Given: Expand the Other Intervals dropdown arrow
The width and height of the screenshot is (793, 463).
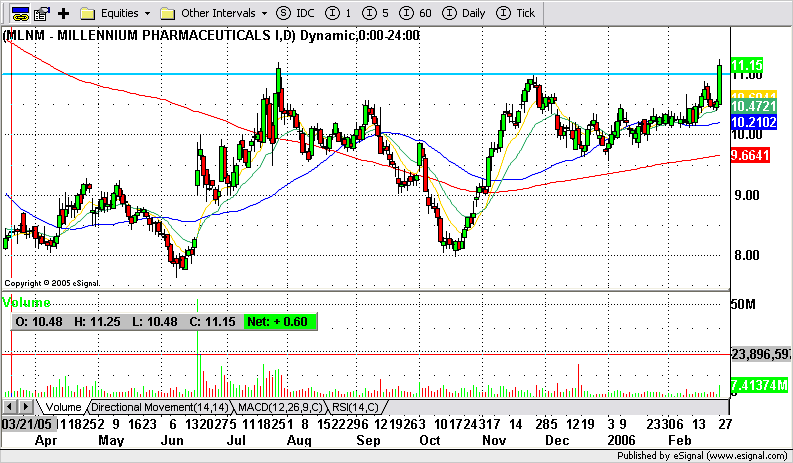Looking at the screenshot, I should pyautogui.click(x=265, y=14).
